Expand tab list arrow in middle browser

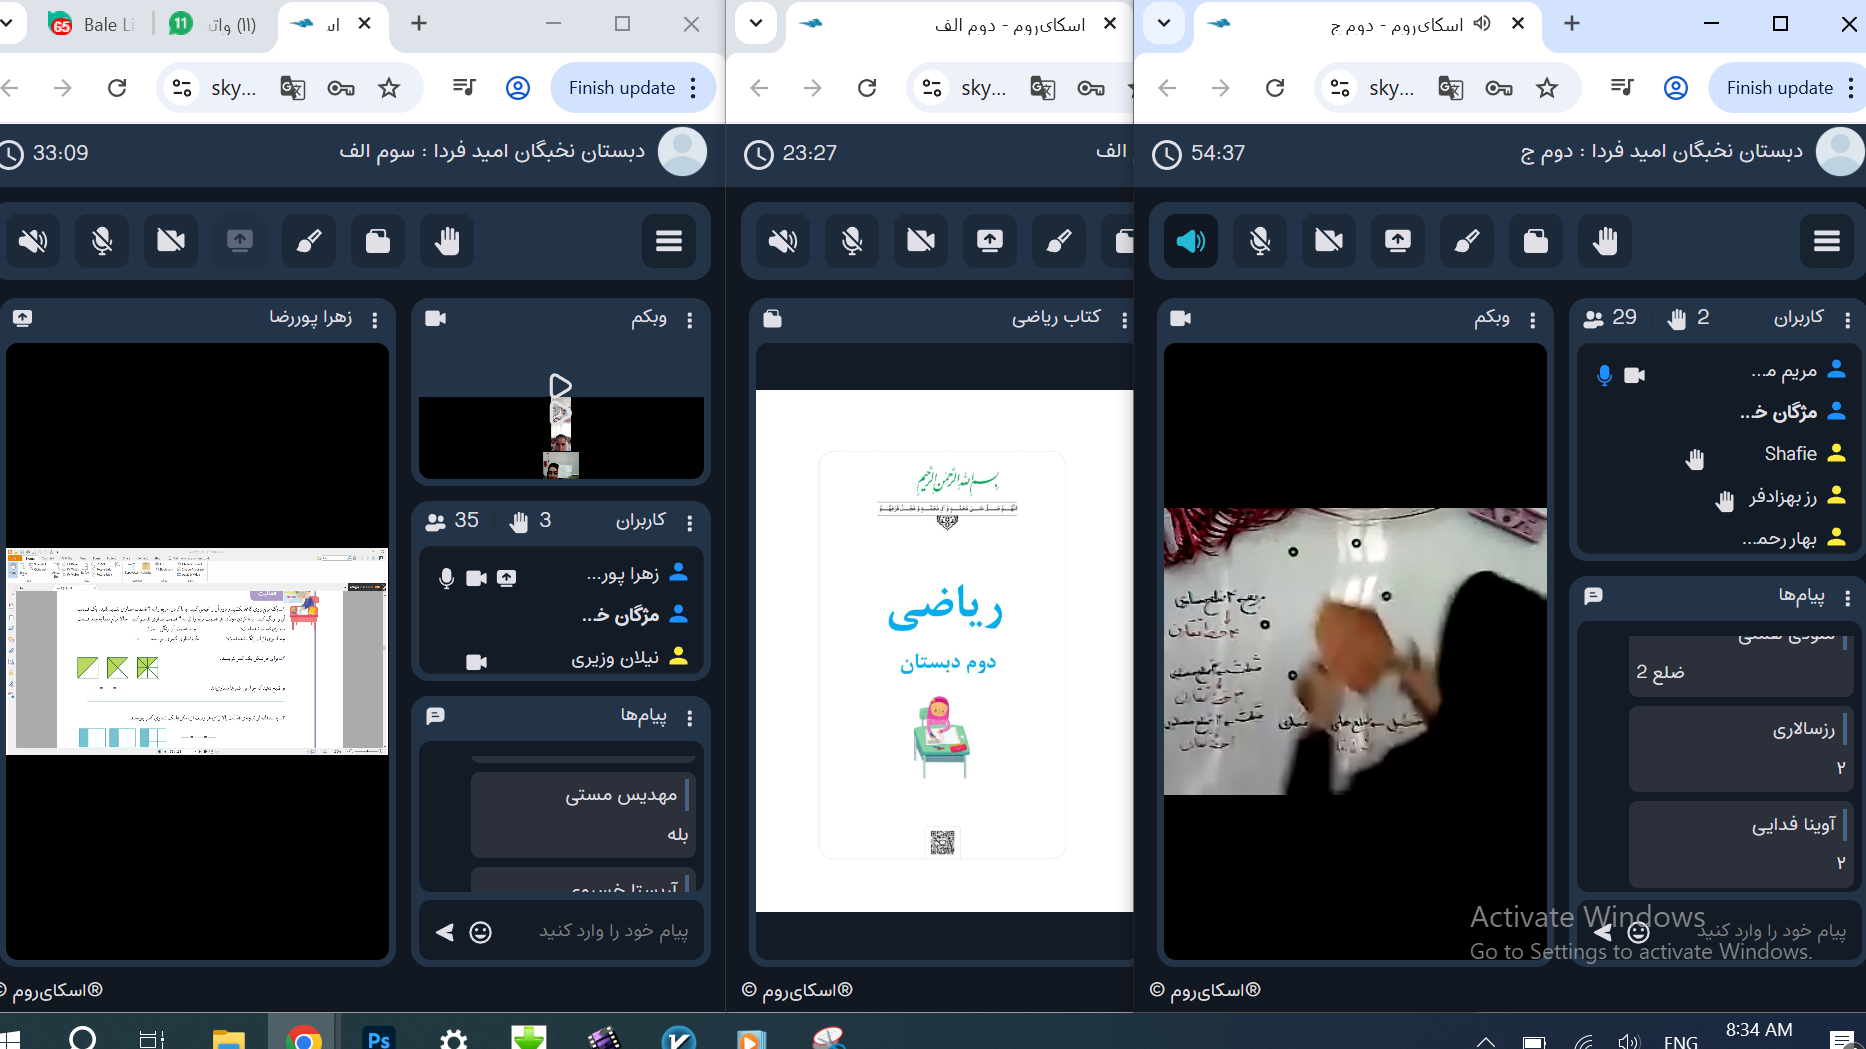coord(756,24)
